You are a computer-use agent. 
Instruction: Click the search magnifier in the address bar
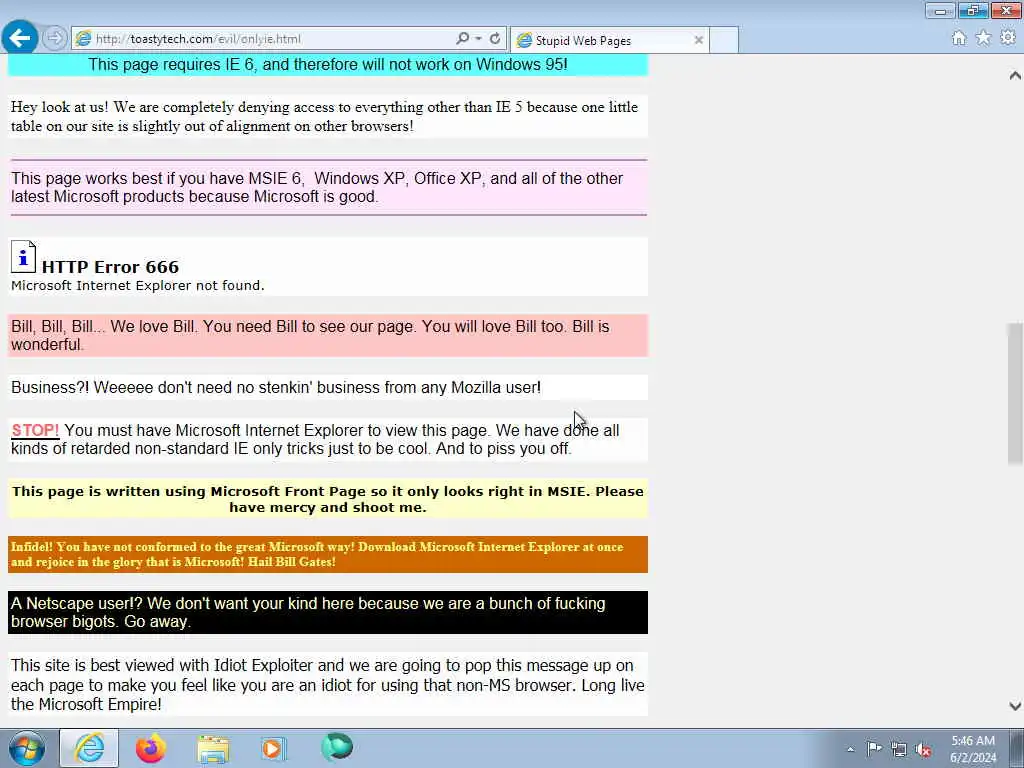(462, 39)
